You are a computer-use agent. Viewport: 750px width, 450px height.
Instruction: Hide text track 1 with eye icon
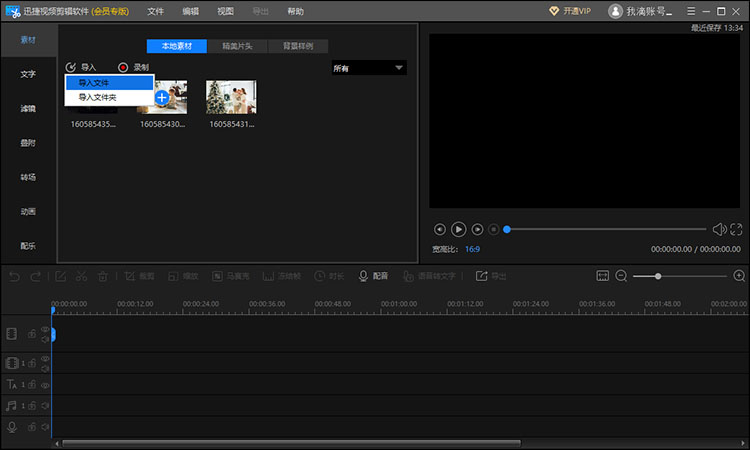tap(45, 385)
